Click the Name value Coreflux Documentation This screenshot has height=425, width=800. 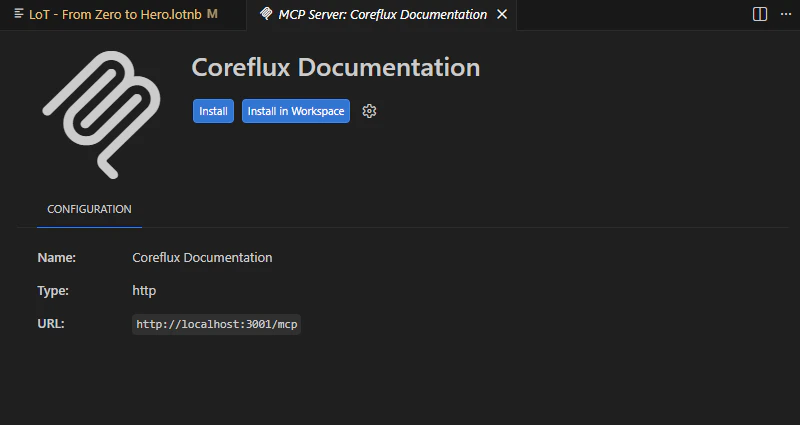click(x=202, y=258)
